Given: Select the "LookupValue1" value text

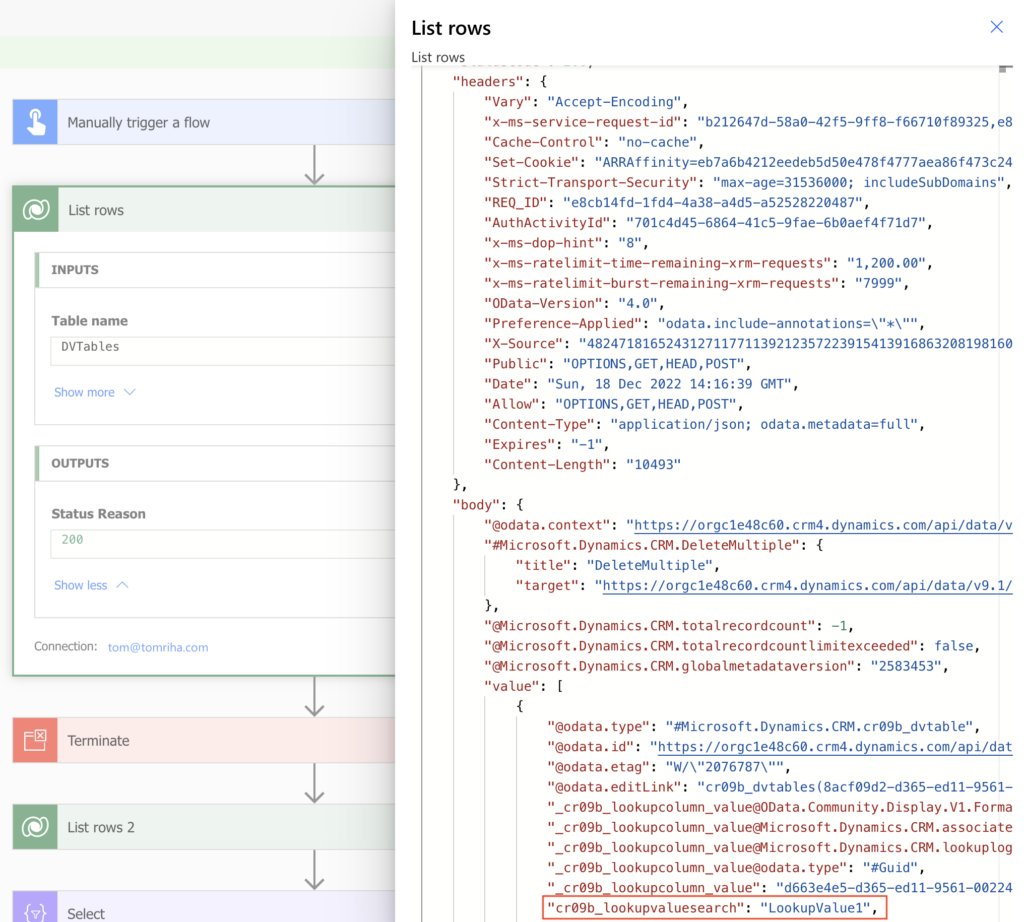Looking at the screenshot, I should click(x=815, y=908).
